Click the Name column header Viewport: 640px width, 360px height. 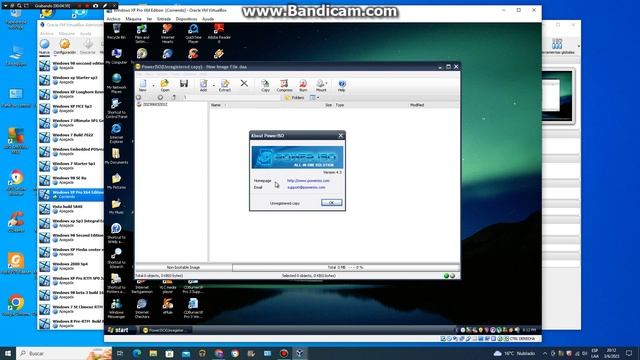coord(216,105)
